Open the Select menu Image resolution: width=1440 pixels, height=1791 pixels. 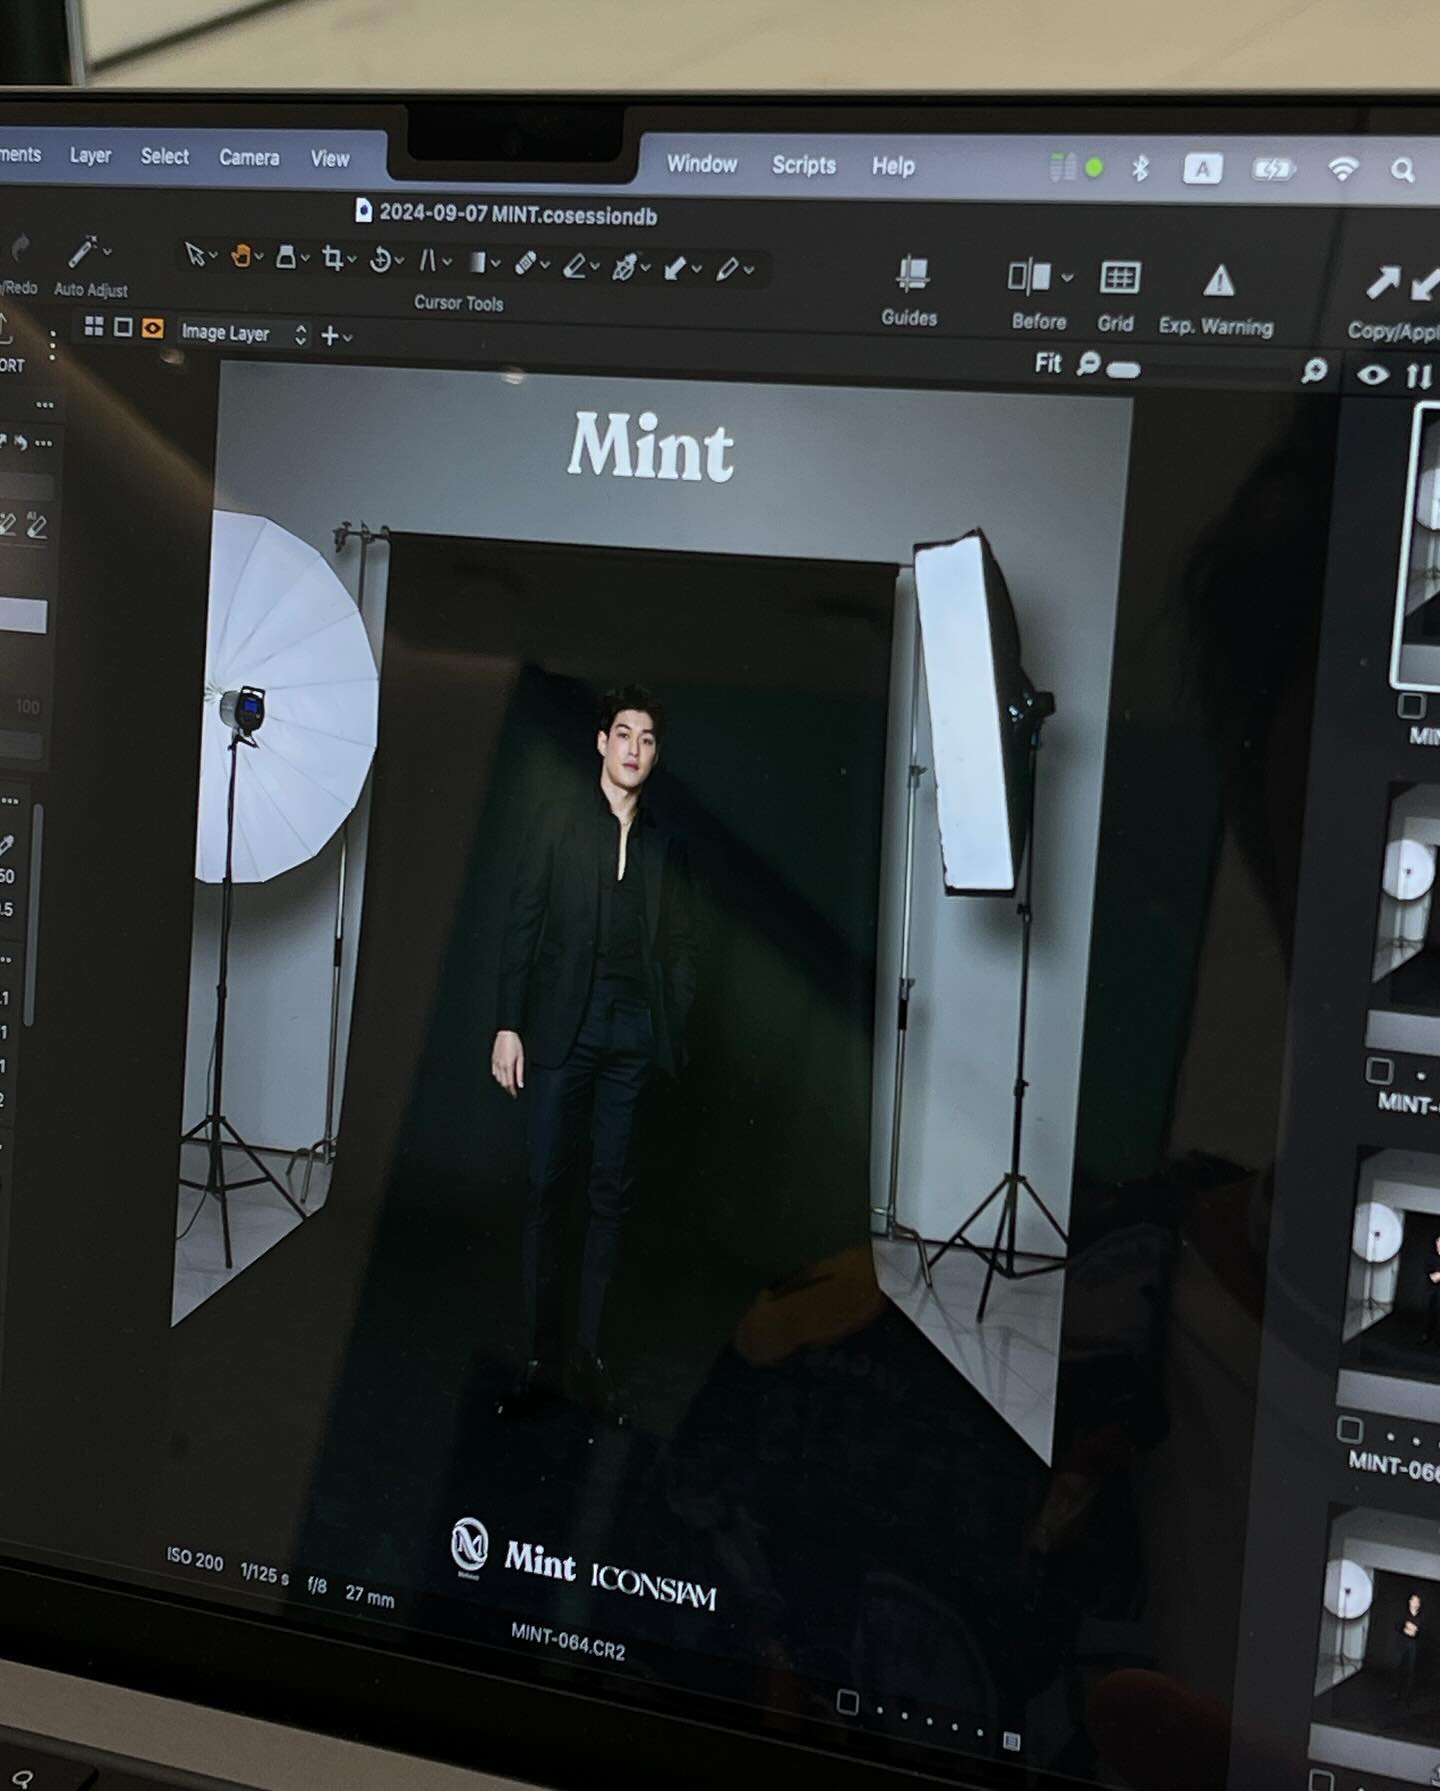coord(165,156)
